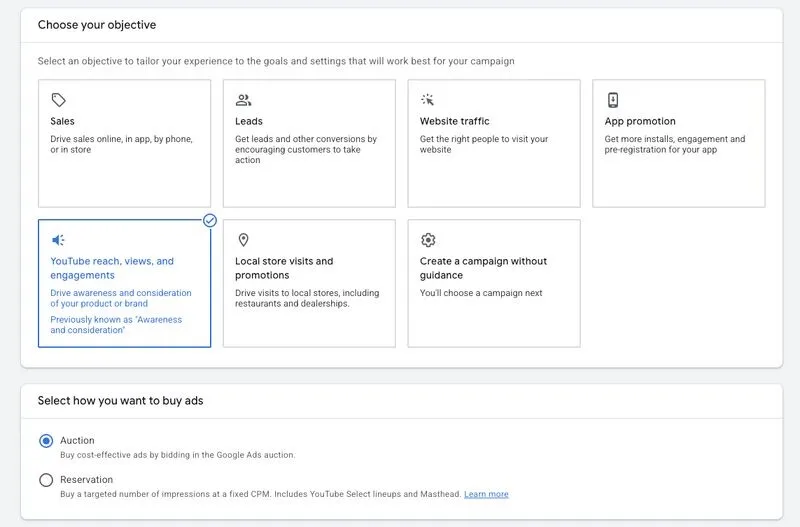The width and height of the screenshot is (800, 527).
Task: Click the Local store visits pin icon
Action: [243, 240]
